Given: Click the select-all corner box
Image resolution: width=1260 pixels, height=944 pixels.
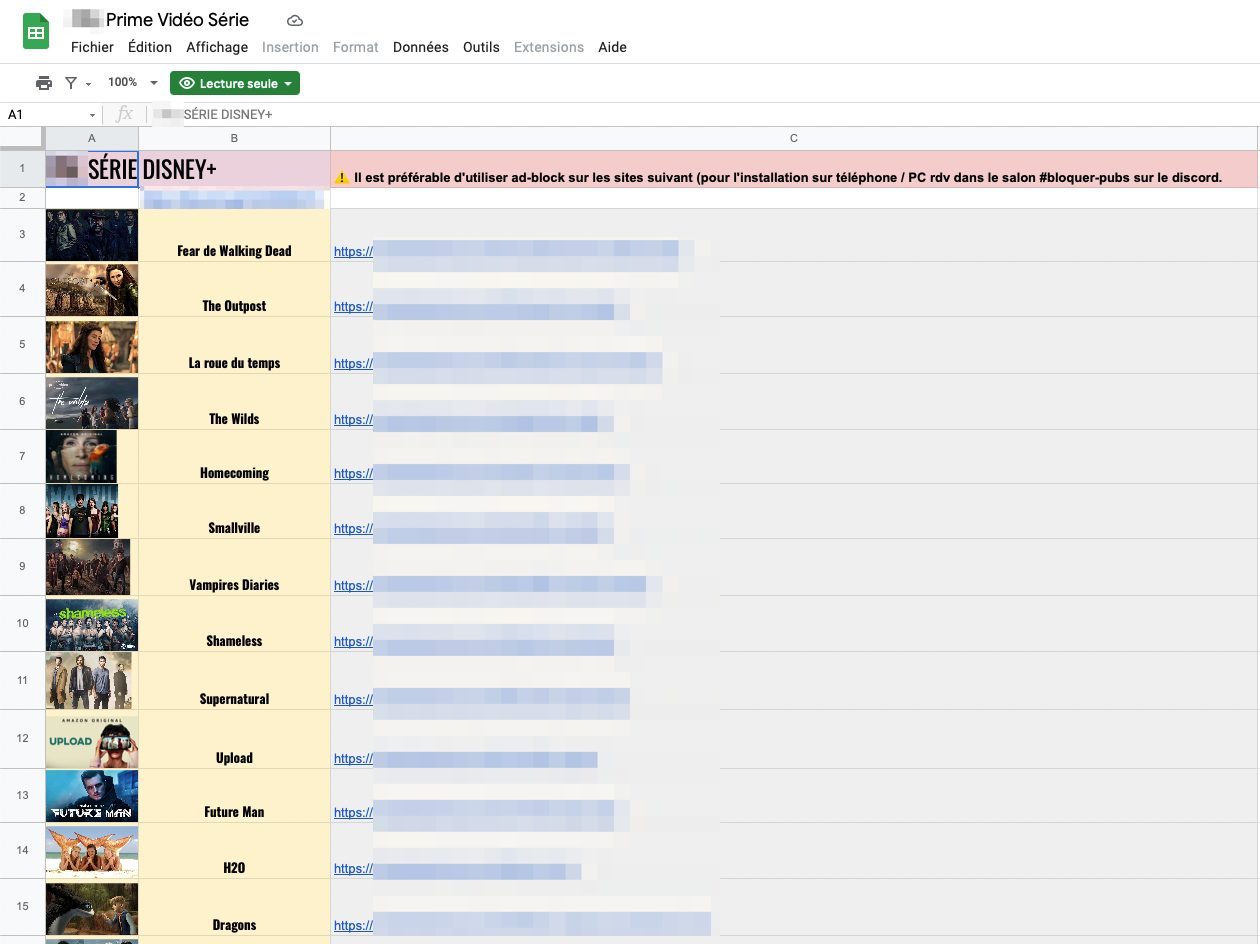Looking at the screenshot, I should pos(22,138).
